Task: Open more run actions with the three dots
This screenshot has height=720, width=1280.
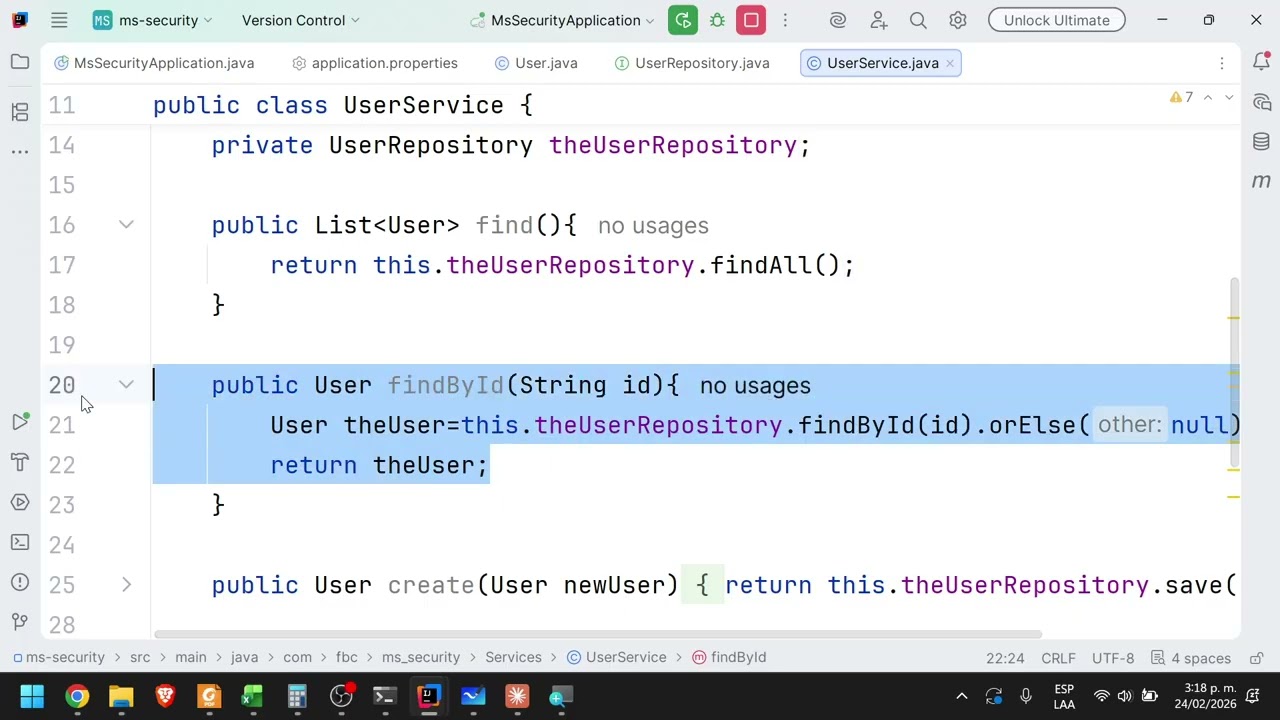Action: point(785,20)
